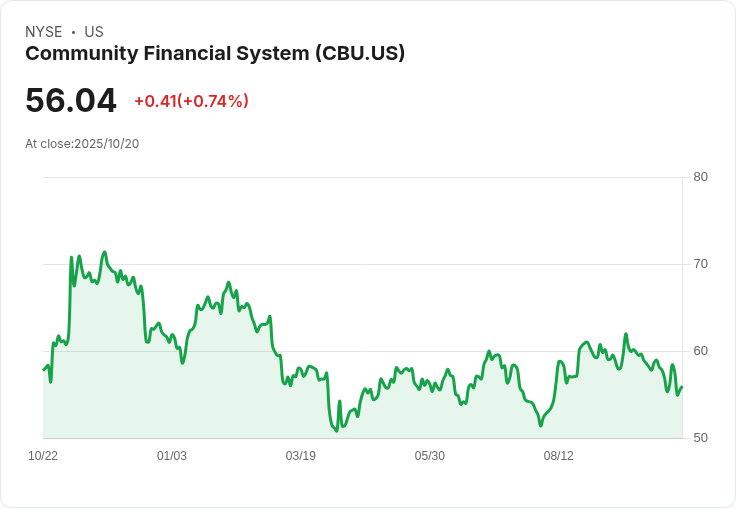Screen dimensions: 736x508
Task: Open the Community Financial System (CBU.US) title
Action: click(x=215, y=54)
